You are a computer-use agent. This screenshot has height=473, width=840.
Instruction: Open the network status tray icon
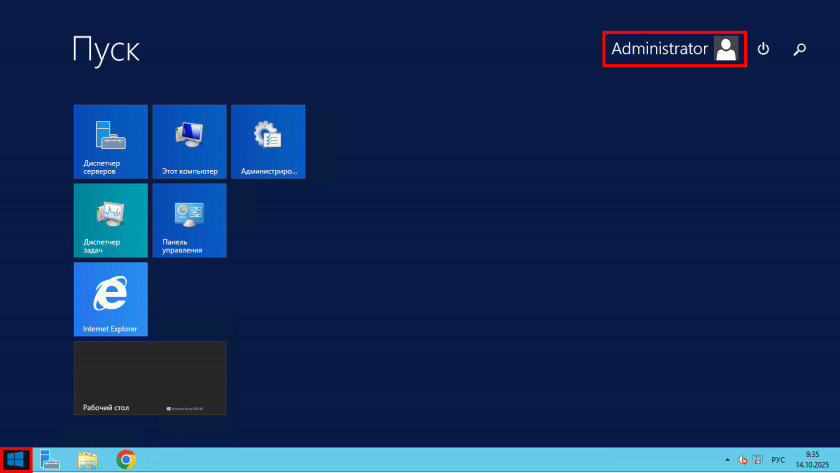pyautogui.click(x=758, y=460)
